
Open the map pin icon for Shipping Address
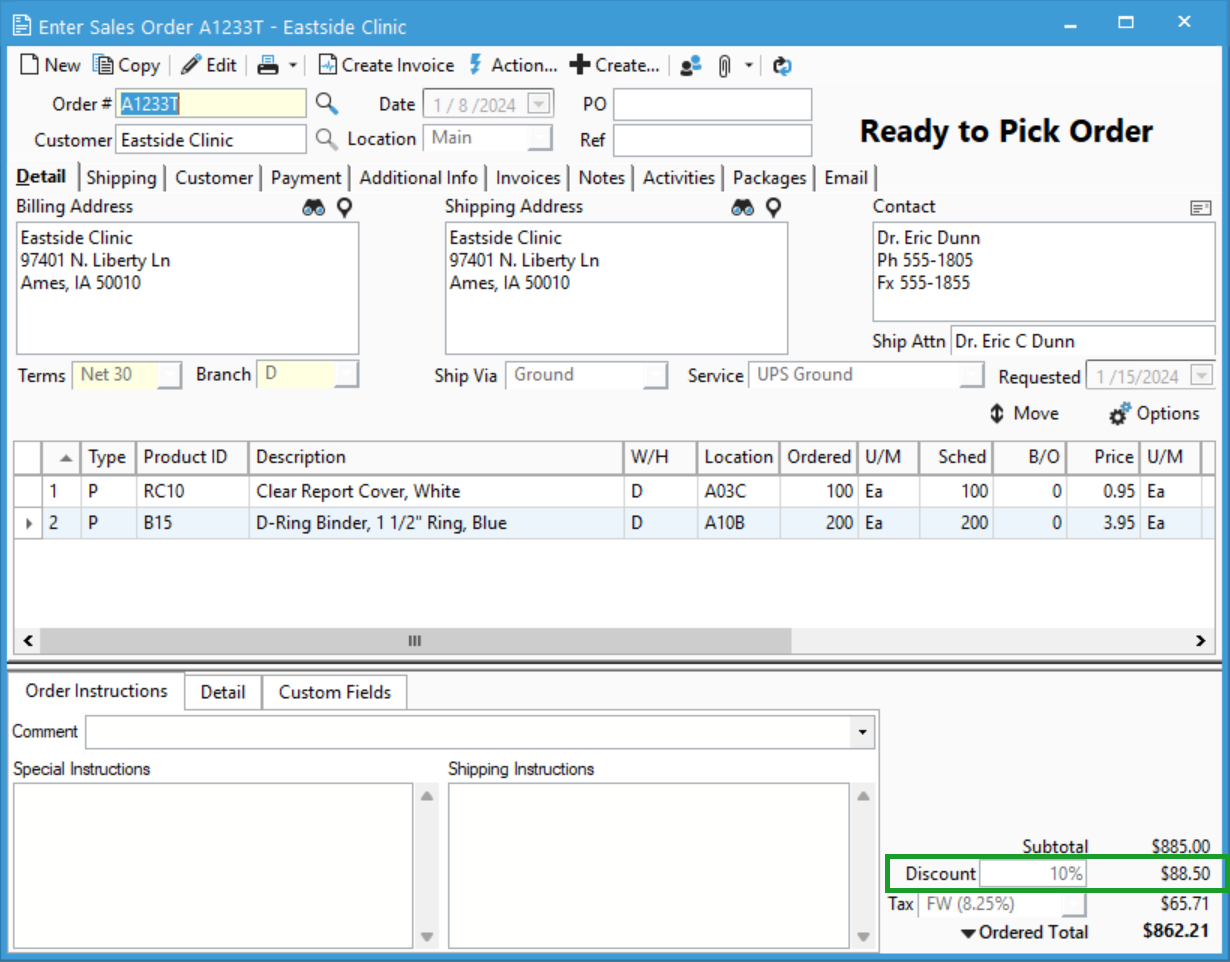771,206
